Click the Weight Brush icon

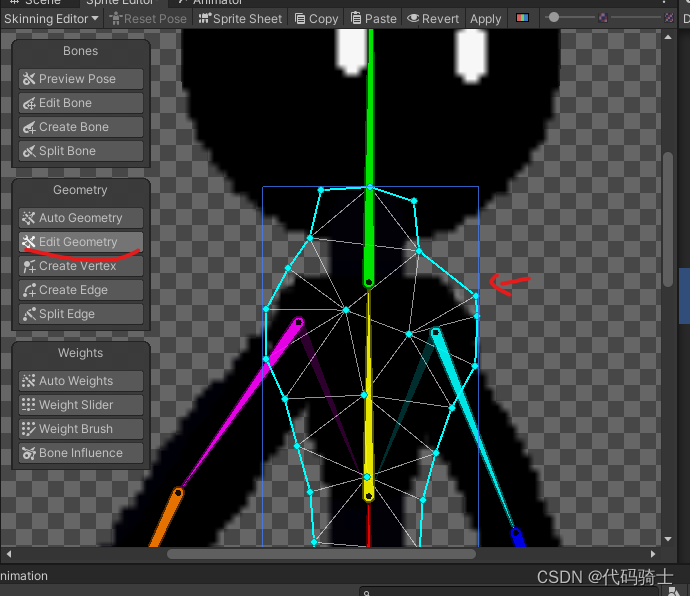(29, 429)
